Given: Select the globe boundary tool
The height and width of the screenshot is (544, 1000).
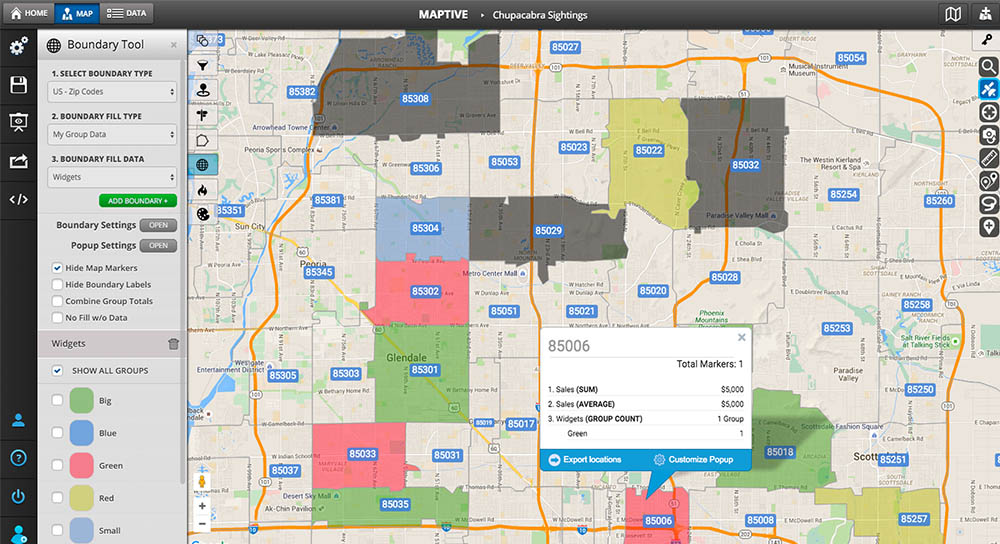Looking at the screenshot, I should pyautogui.click(x=203, y=165).
